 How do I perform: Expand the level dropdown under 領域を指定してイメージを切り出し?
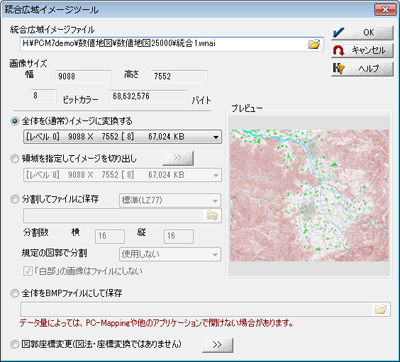122,175
